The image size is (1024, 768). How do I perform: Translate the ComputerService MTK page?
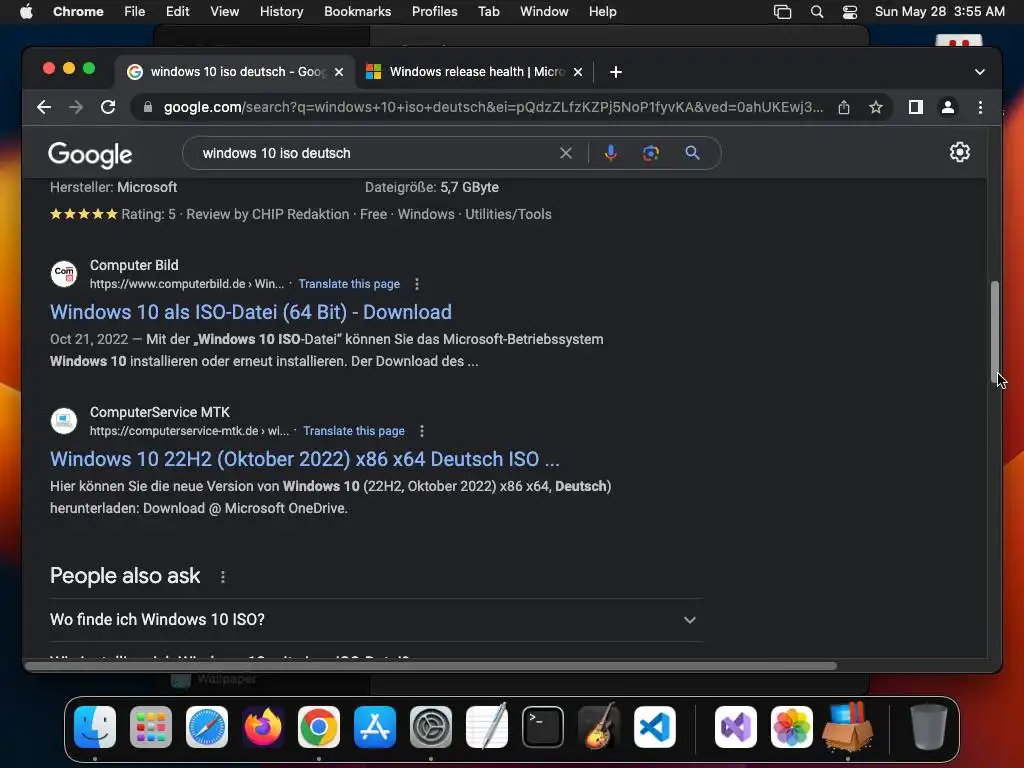pyautogui.click(x=353, y=431)
